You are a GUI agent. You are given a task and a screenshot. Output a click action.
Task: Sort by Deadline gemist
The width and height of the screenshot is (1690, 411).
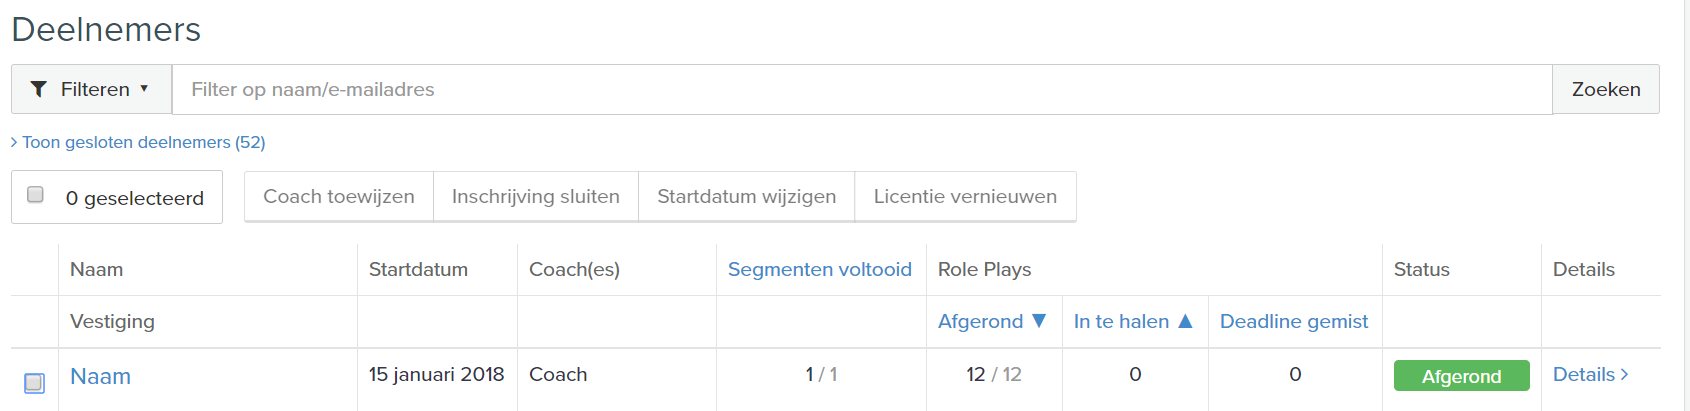(x=1293, y=321)
